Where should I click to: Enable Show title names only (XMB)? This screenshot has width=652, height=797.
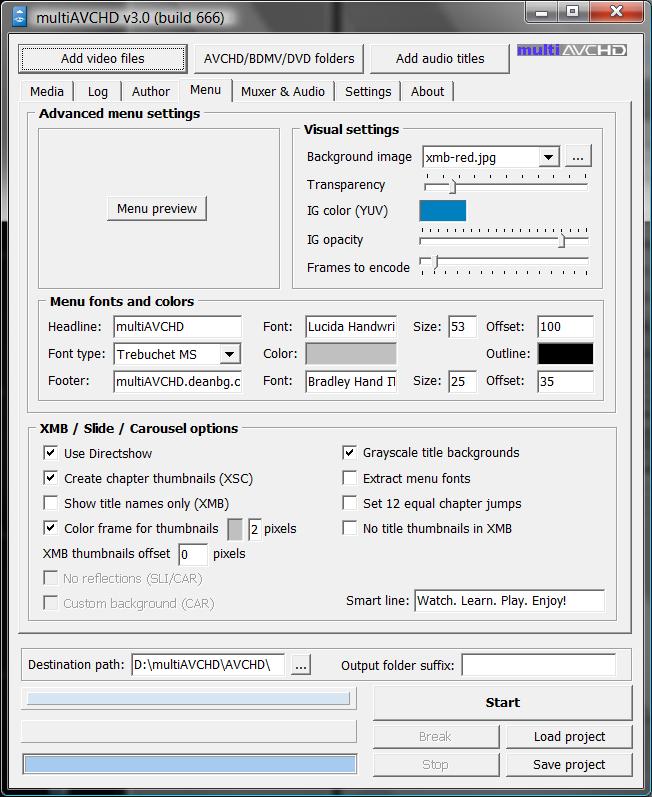click(50, 503)
